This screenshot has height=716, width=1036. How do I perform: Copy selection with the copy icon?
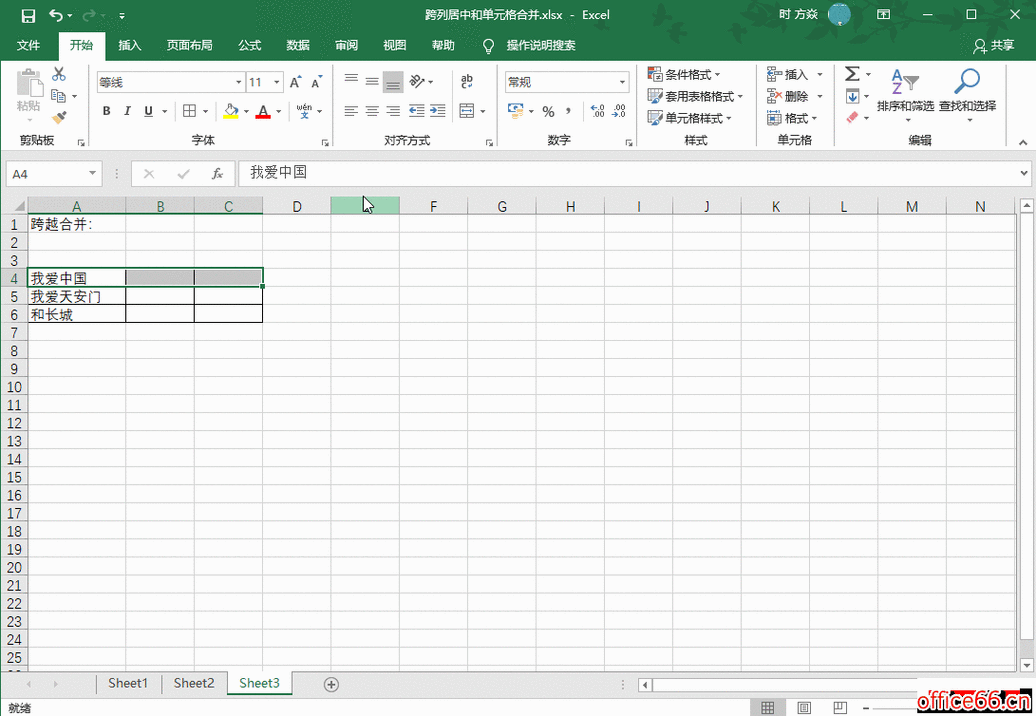(58, 96)
